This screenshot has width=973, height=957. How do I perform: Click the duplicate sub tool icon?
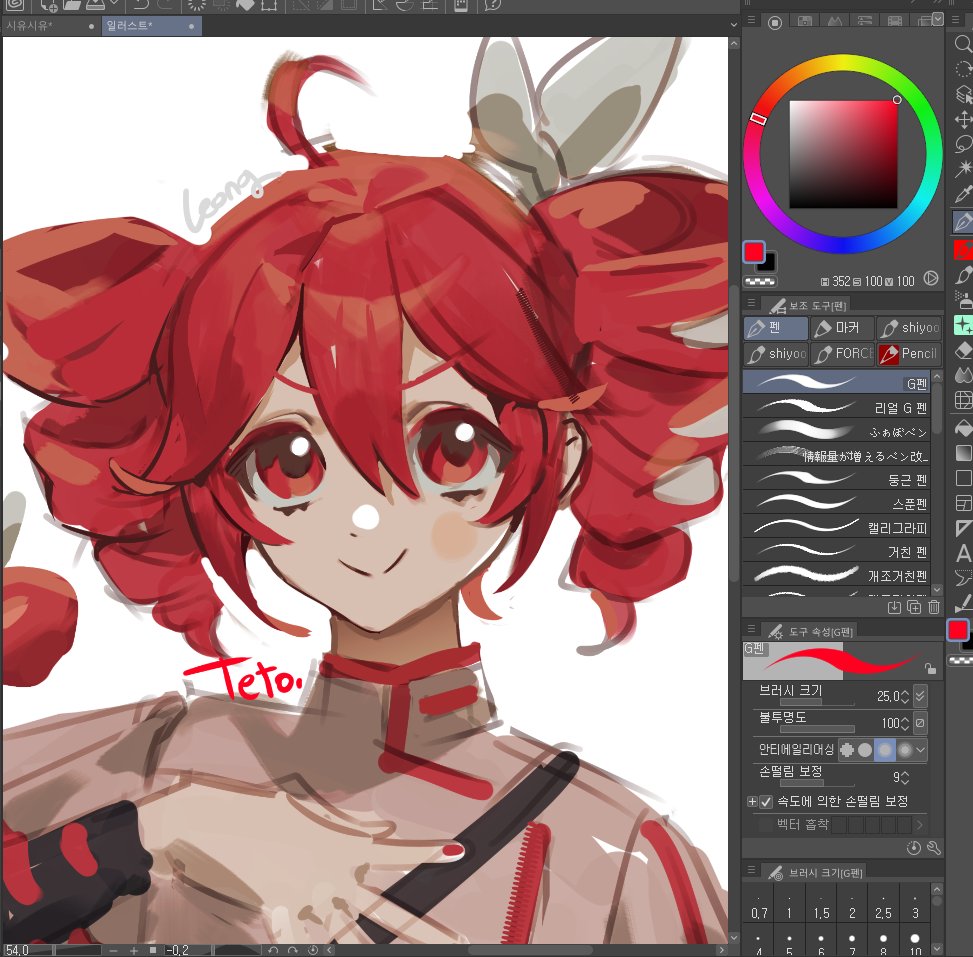point(914,607)
